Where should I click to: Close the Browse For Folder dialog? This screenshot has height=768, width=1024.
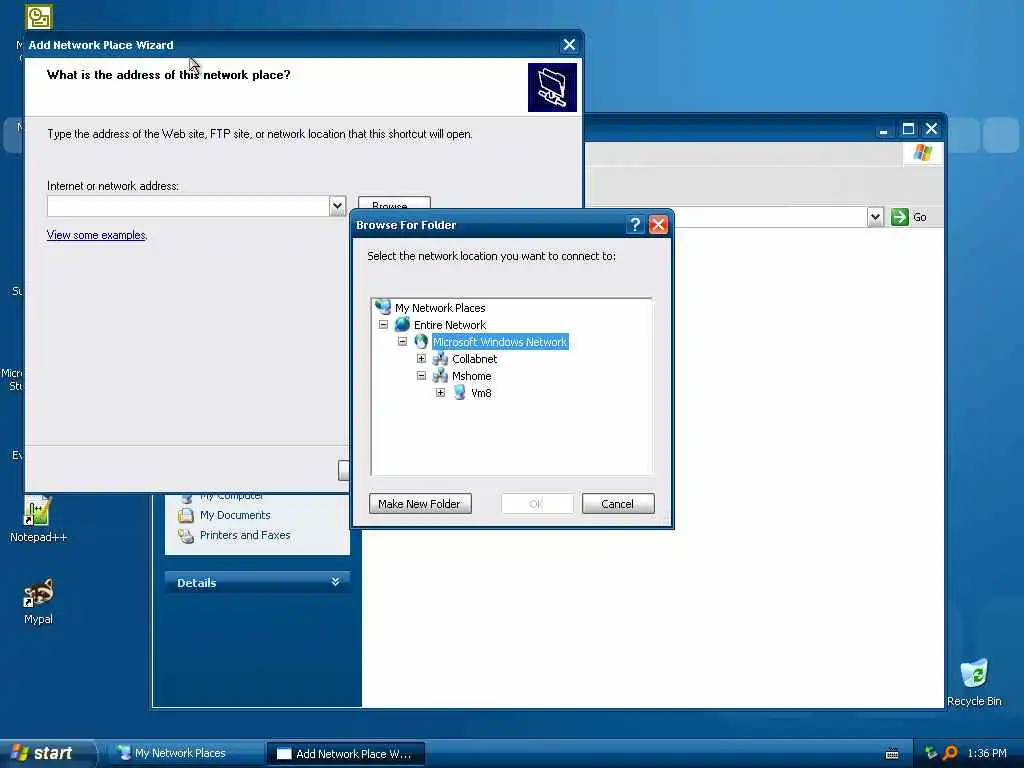click(658, 225)
